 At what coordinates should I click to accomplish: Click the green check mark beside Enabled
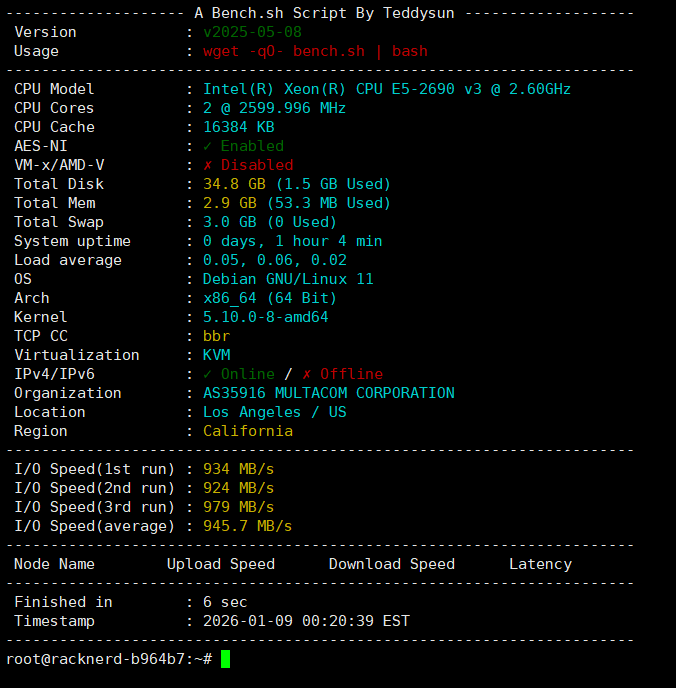(207, 146)
